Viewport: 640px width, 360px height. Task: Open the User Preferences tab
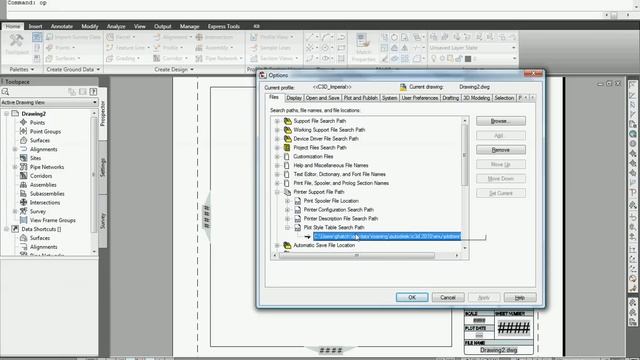(420, 98)
